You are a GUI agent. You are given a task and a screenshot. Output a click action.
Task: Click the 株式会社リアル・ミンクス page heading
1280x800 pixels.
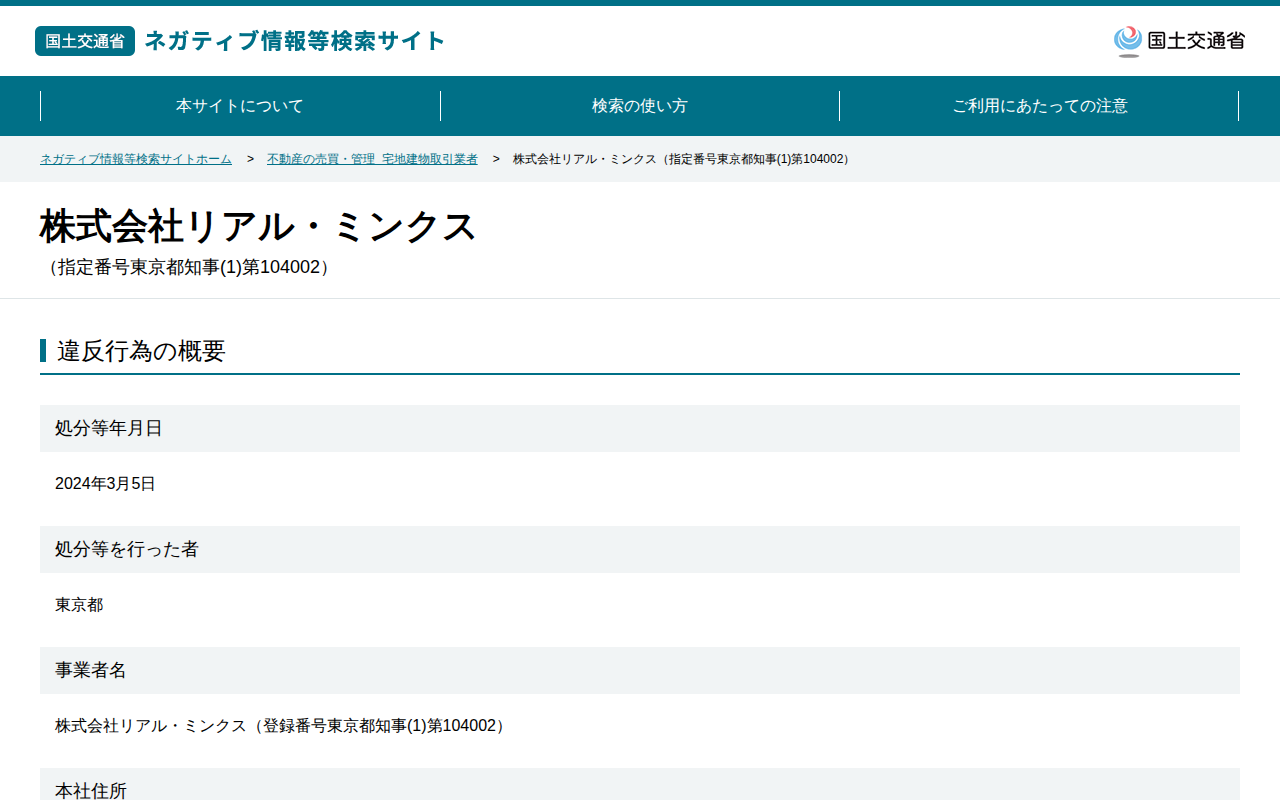pyautogui.click(x=259, y=227)
